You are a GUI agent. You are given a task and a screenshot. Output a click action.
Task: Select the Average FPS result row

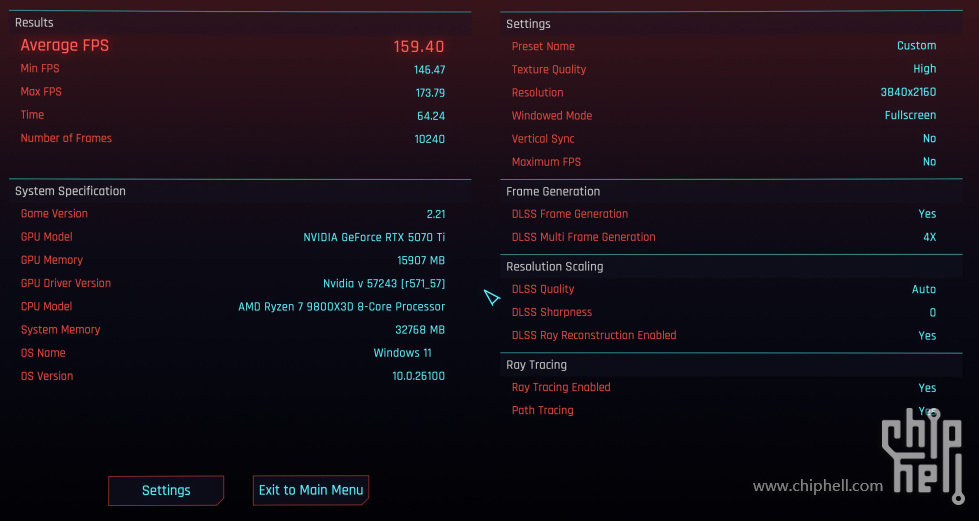pyautogui.click(x=232, y=46)
